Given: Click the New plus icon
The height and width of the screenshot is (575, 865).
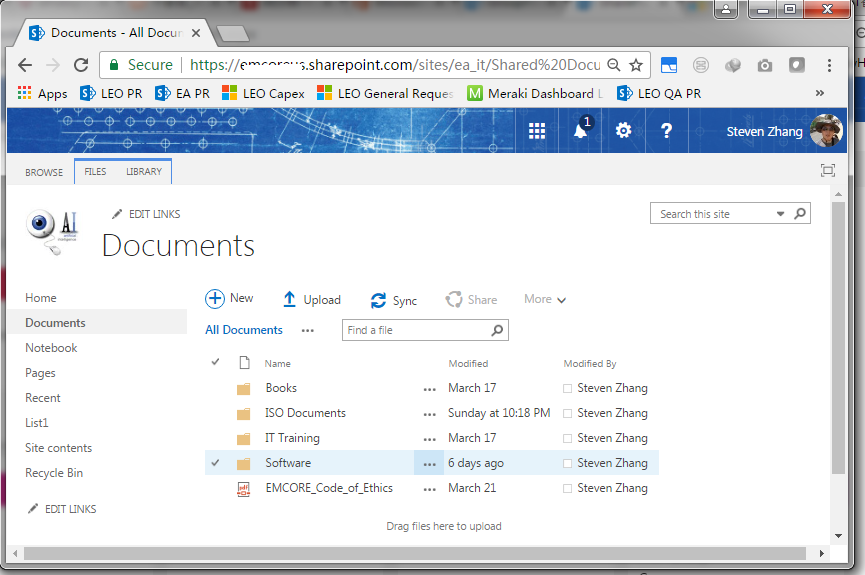Looking at the screenshot, I should coord(215,299).
